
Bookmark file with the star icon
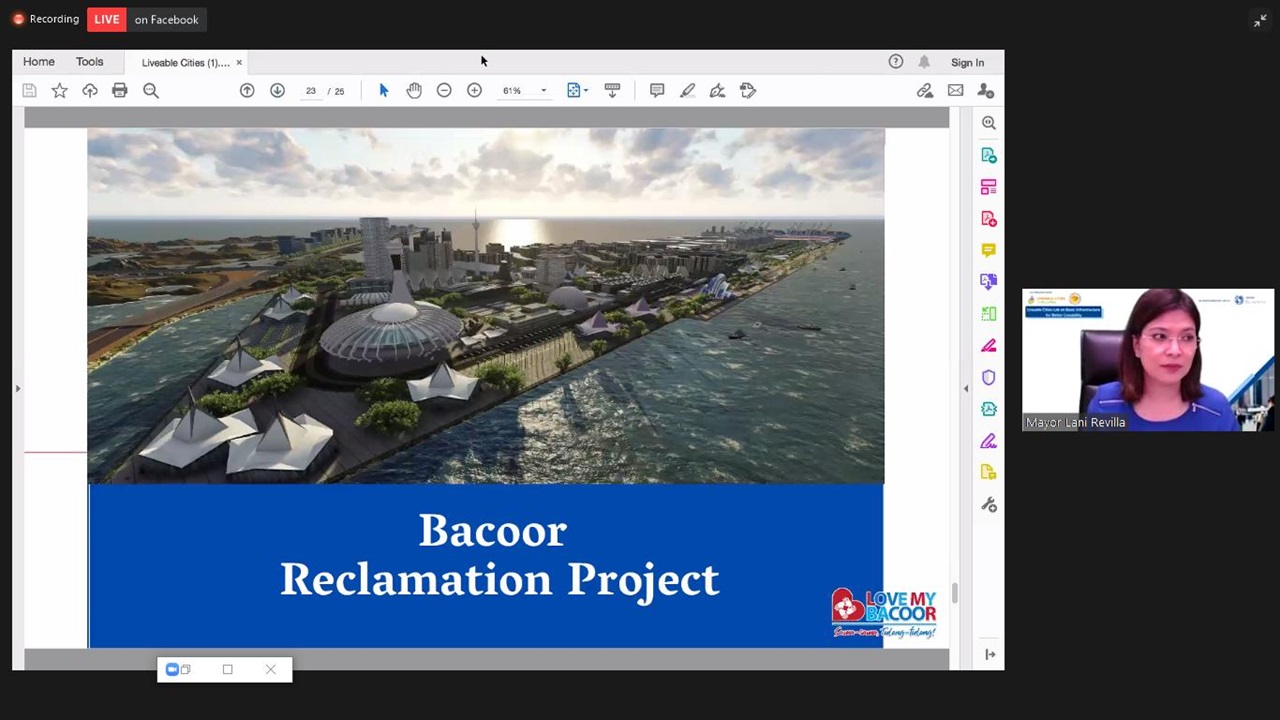pos(60,91)
